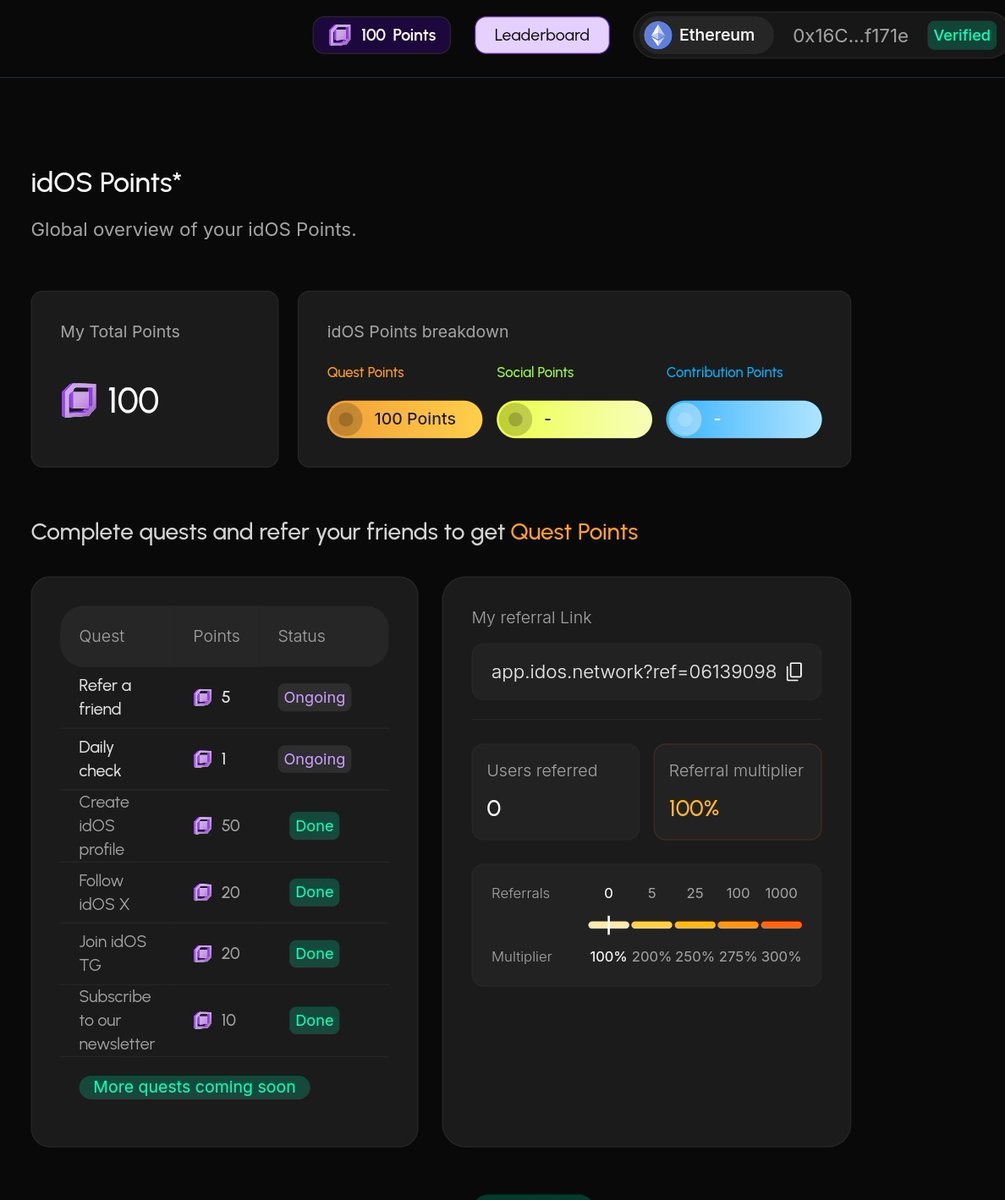
Task: Copy referral link with the copy icon
Action: 794,672
